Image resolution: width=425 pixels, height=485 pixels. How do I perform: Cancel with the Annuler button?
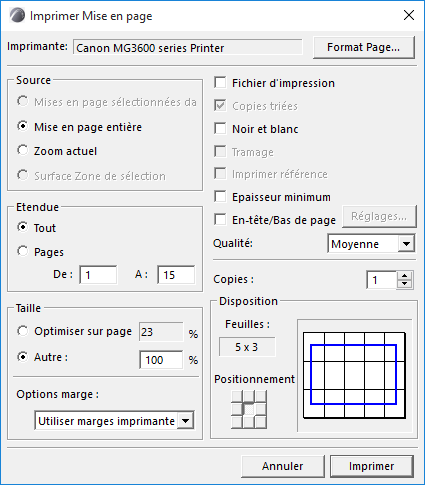click(282, 466)
